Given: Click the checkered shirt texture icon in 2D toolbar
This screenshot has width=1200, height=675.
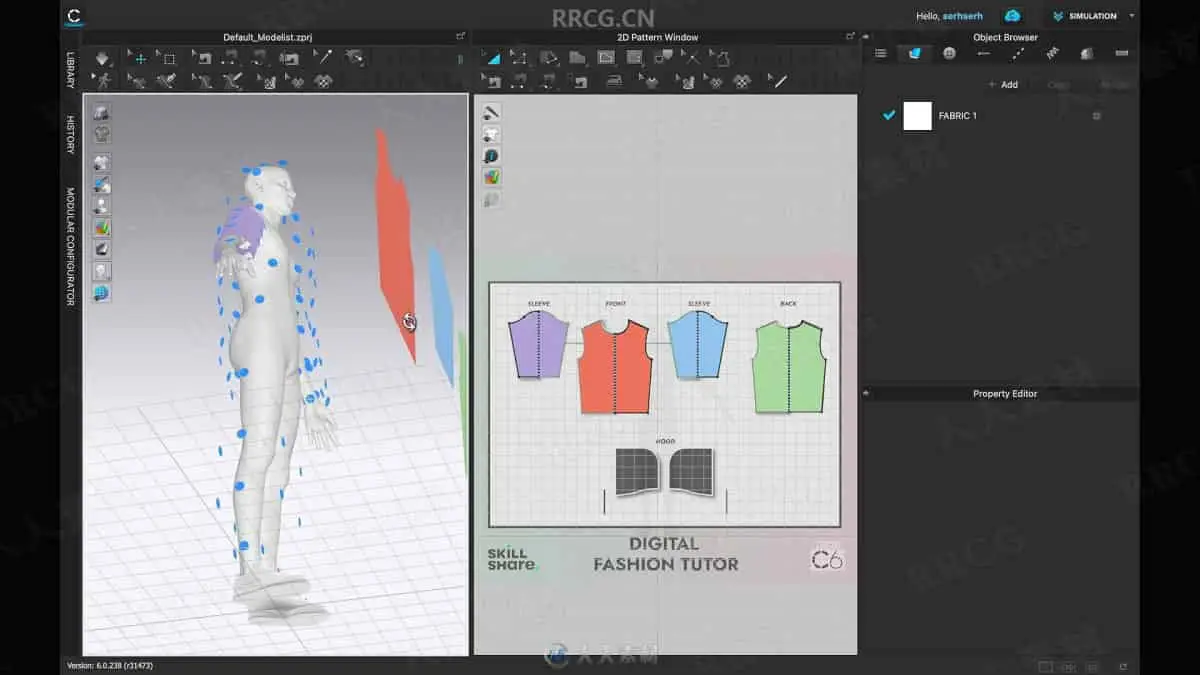Looking at the screenshot, I should (742, 82).
